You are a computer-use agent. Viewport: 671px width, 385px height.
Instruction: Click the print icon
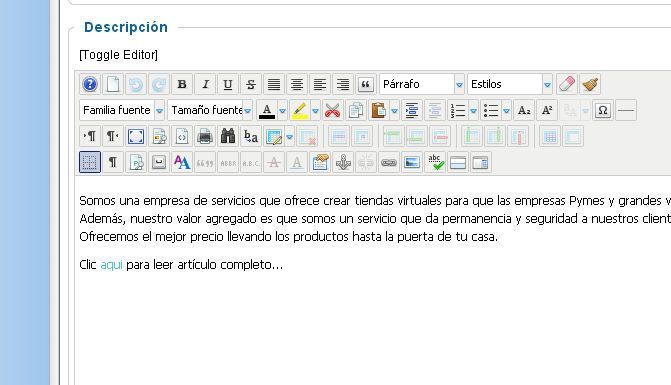tap(205, 136)
